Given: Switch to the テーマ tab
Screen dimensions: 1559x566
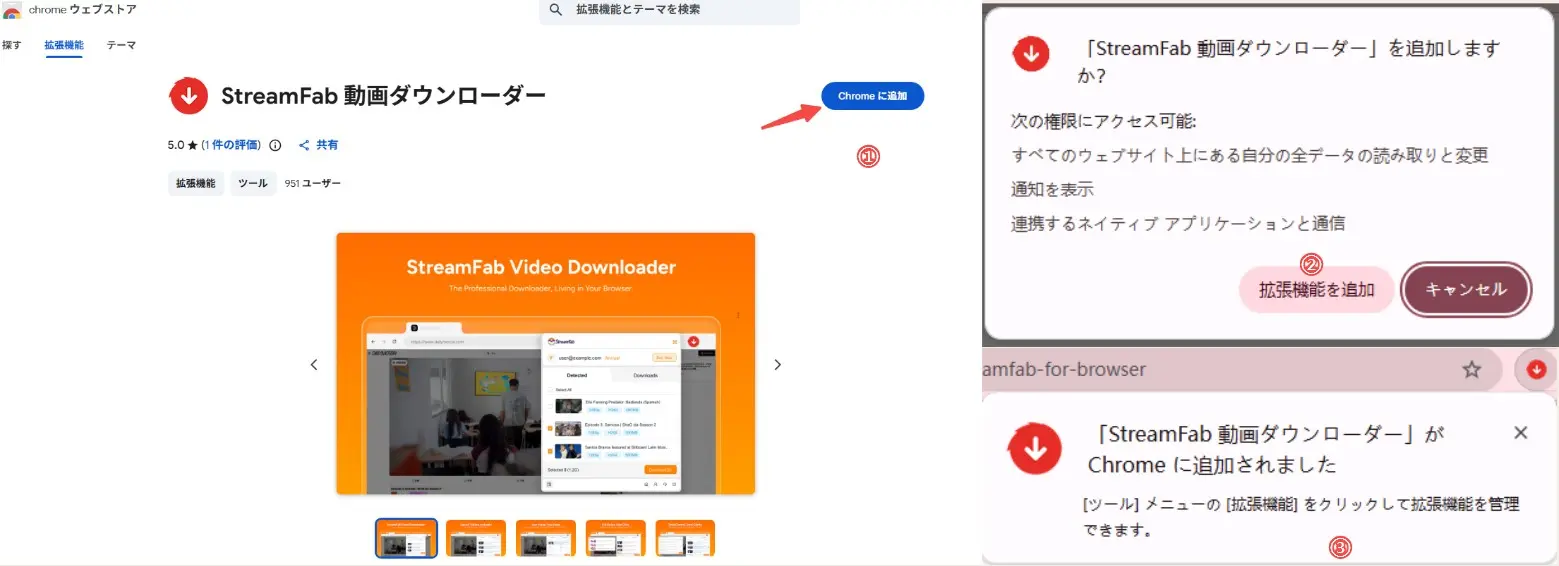Looking at the screenshot, I should point(121,45).
